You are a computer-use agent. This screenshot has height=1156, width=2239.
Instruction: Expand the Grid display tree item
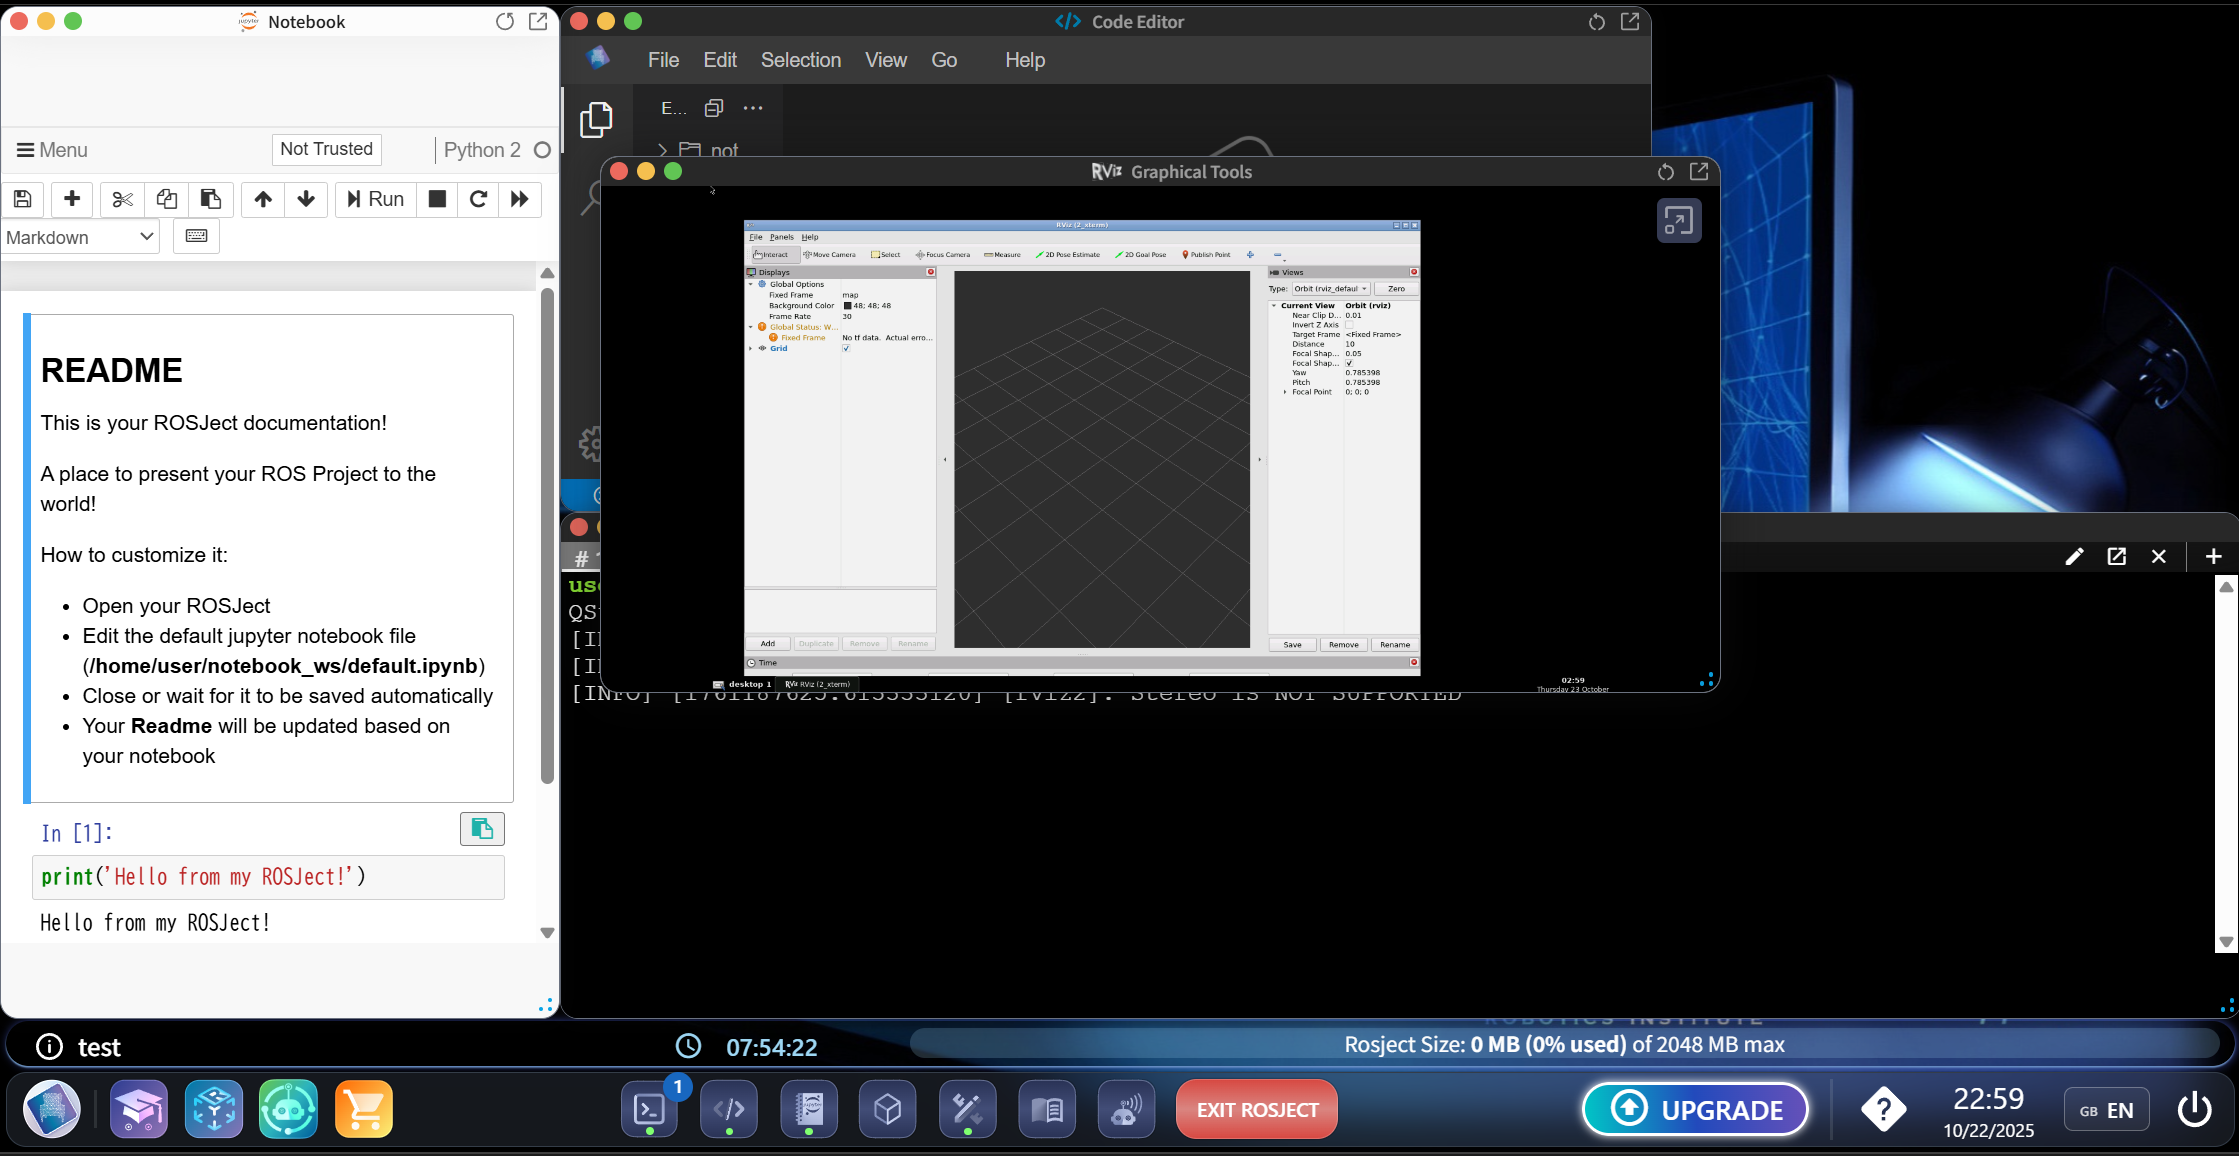[751, 349]
